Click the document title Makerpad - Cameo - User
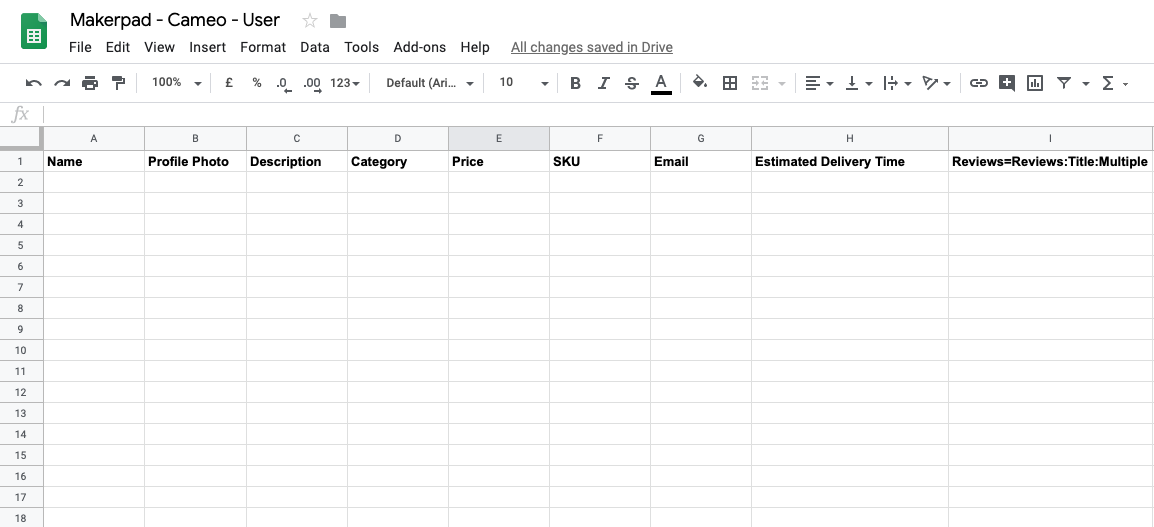 [x=174, y=20]
